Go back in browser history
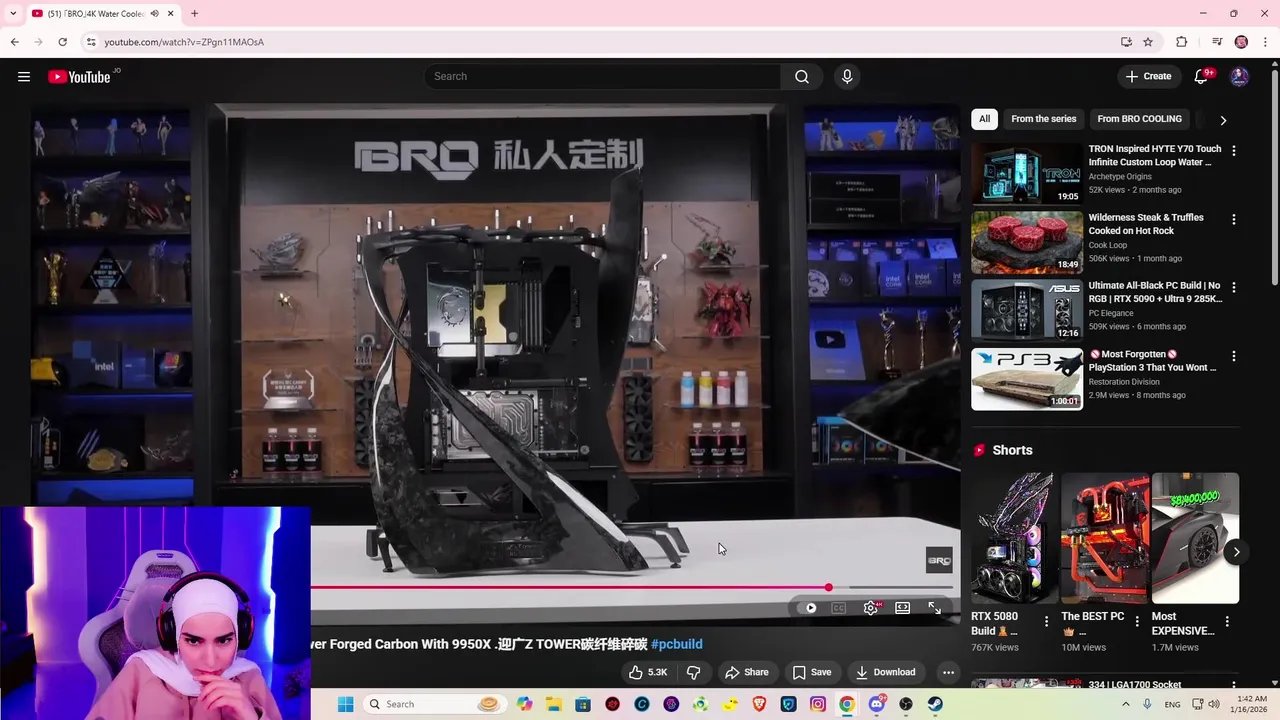This screenshot has width=1280, height=720. click(x=14, y=42)
